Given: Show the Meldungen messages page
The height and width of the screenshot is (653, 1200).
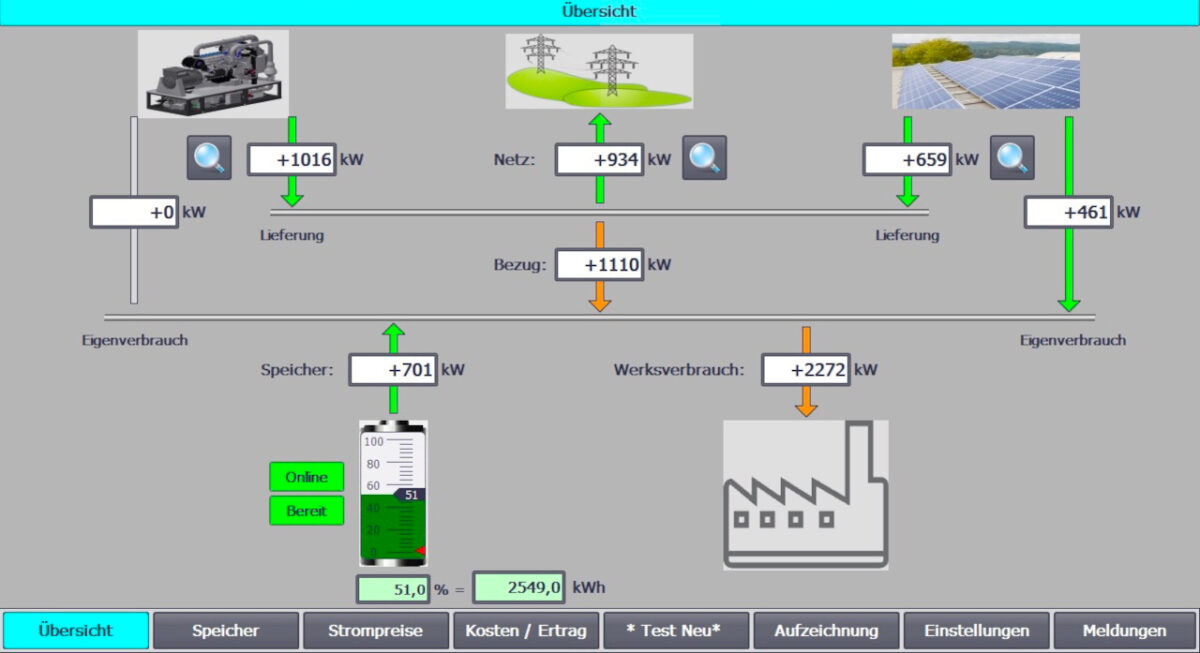Looking at the screenshot, I should tap(1124, 631).
